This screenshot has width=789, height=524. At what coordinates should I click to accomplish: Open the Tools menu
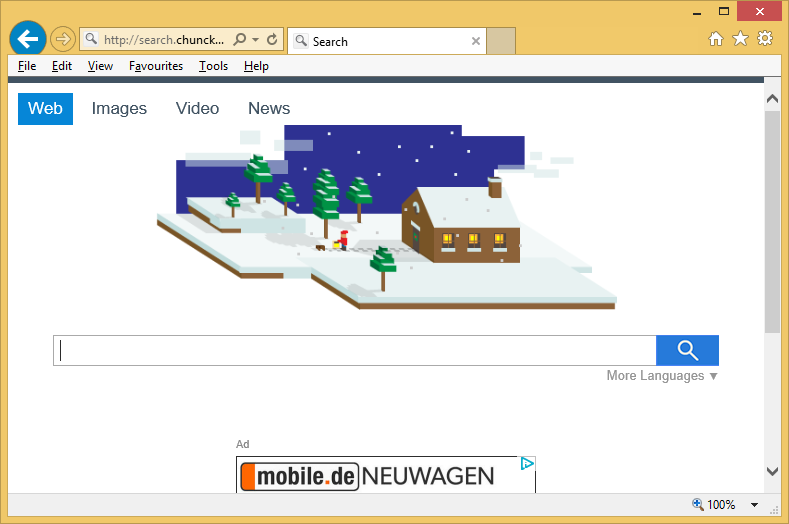[213, 66]
